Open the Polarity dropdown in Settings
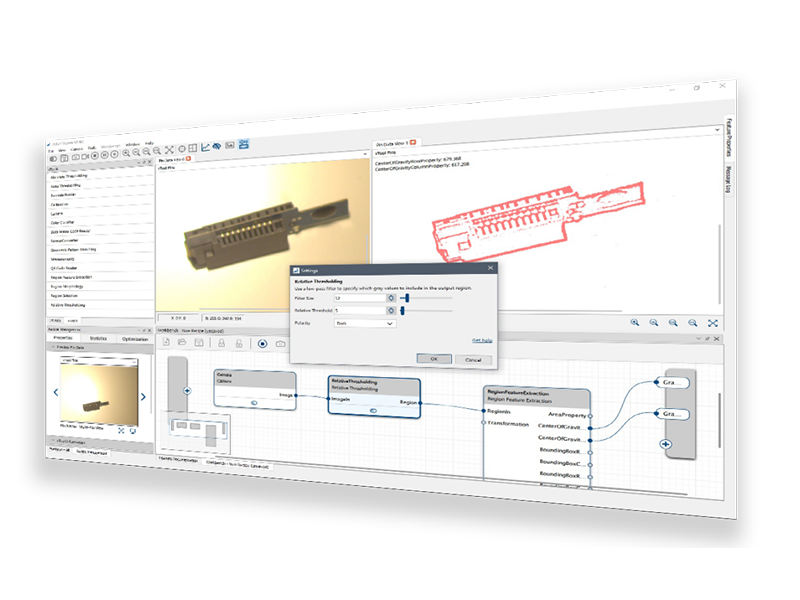 [365, 324]
